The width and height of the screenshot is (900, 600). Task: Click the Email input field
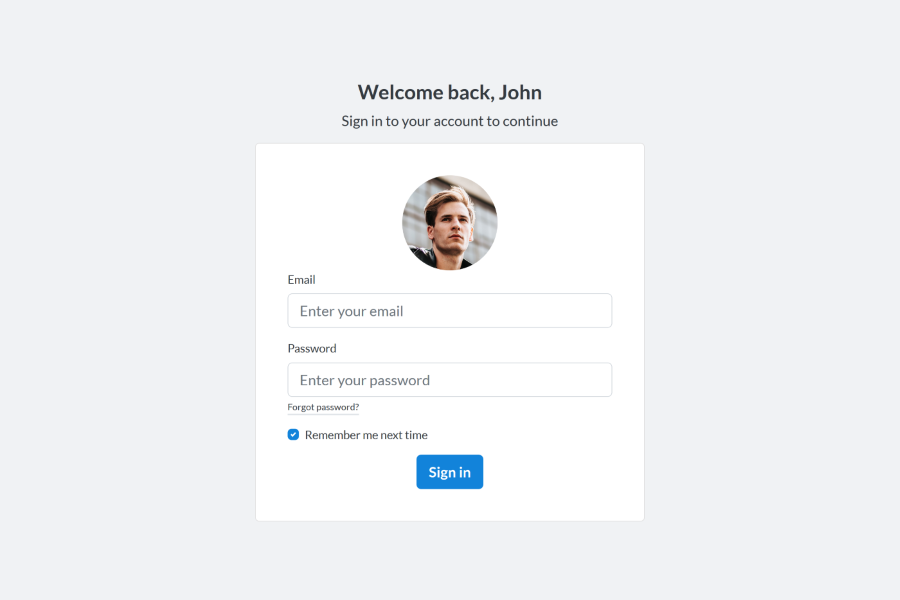click(x=449, y=311)
